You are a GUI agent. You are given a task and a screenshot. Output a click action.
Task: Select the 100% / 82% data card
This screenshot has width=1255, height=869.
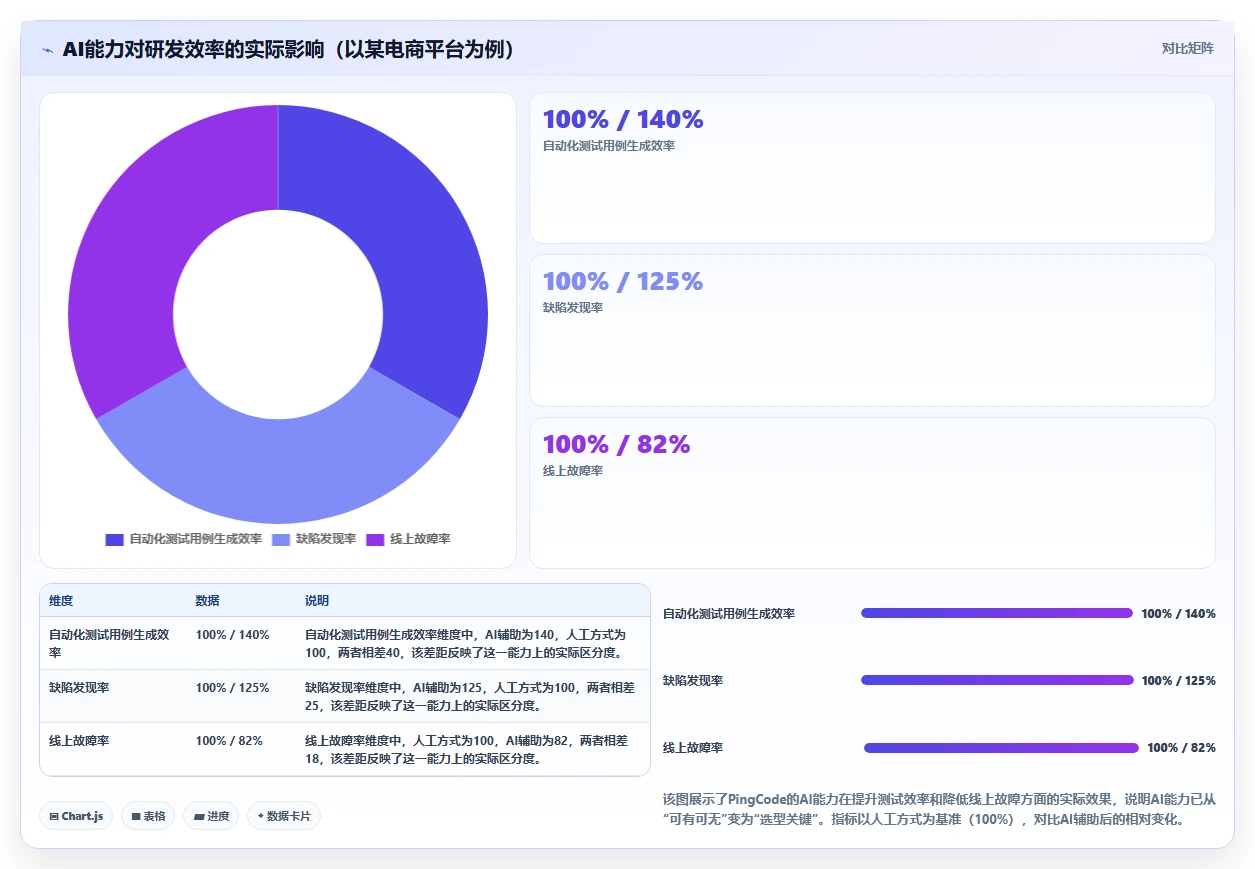pos(872,493)
